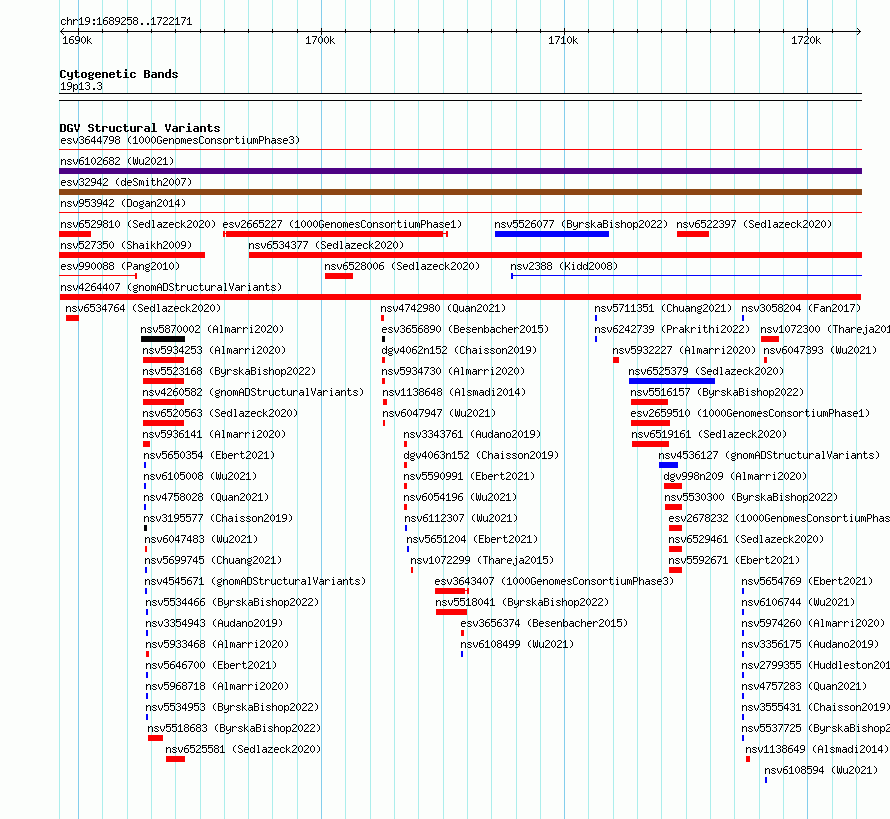Click nsv6112307 (Wu2021) label
The image size is (890, 819).
coord(461,518)
